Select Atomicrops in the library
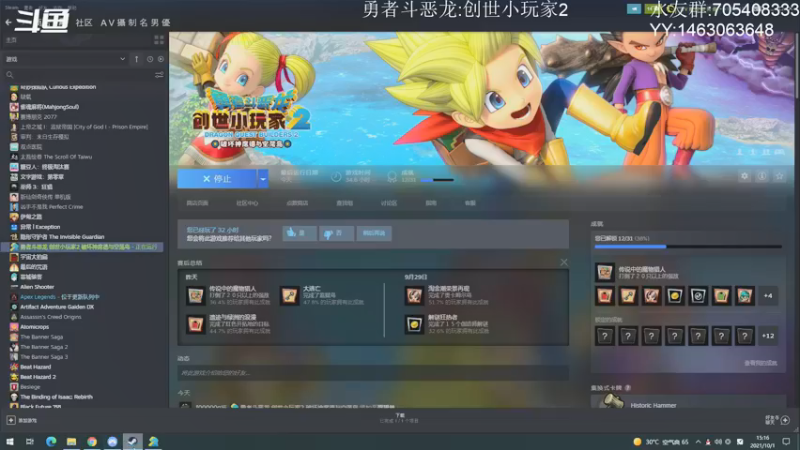The height and width of the screenshot is (450, 800). tap(34, 327)
